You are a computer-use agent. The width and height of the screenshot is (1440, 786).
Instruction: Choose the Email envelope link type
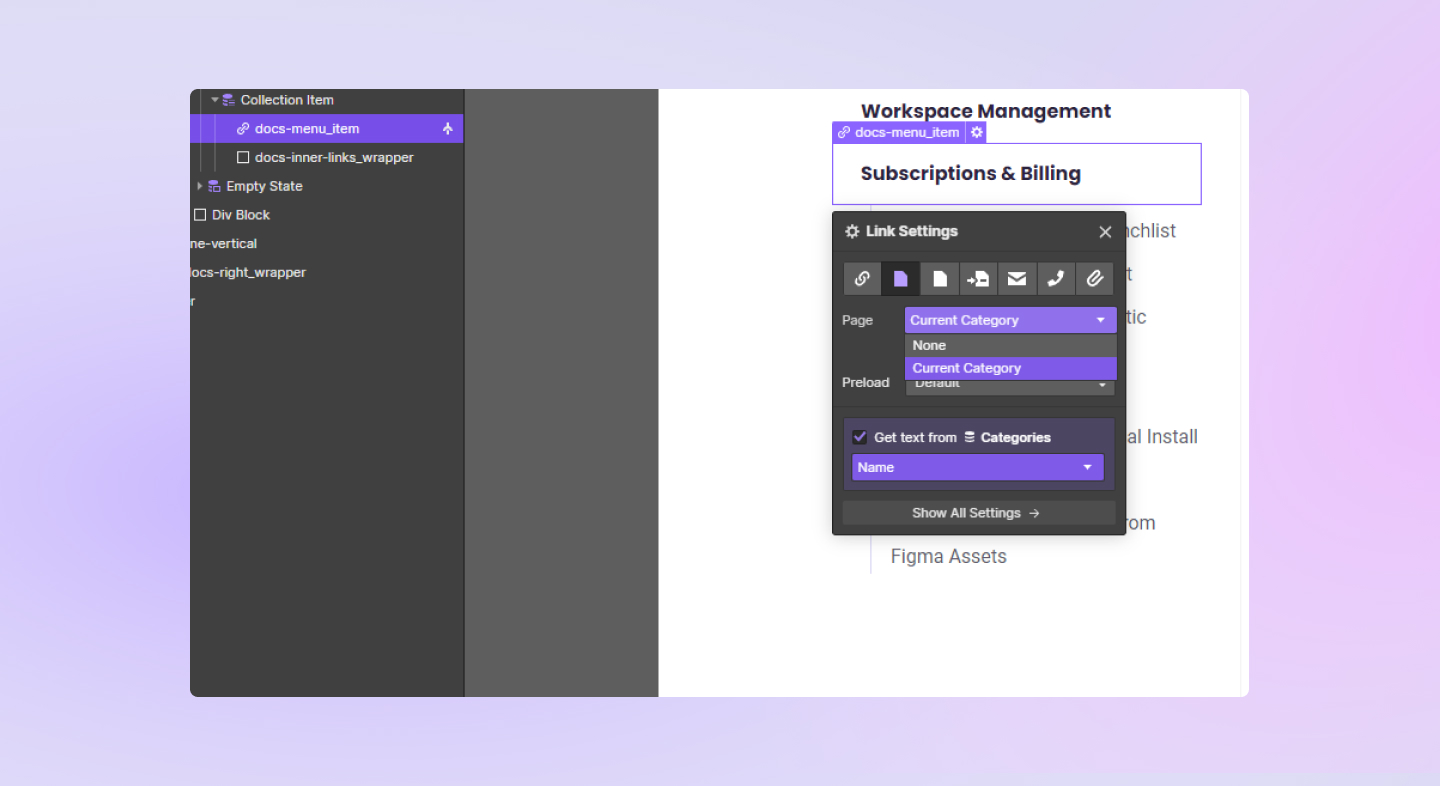pyautogui.click(x=1017, y=278)
